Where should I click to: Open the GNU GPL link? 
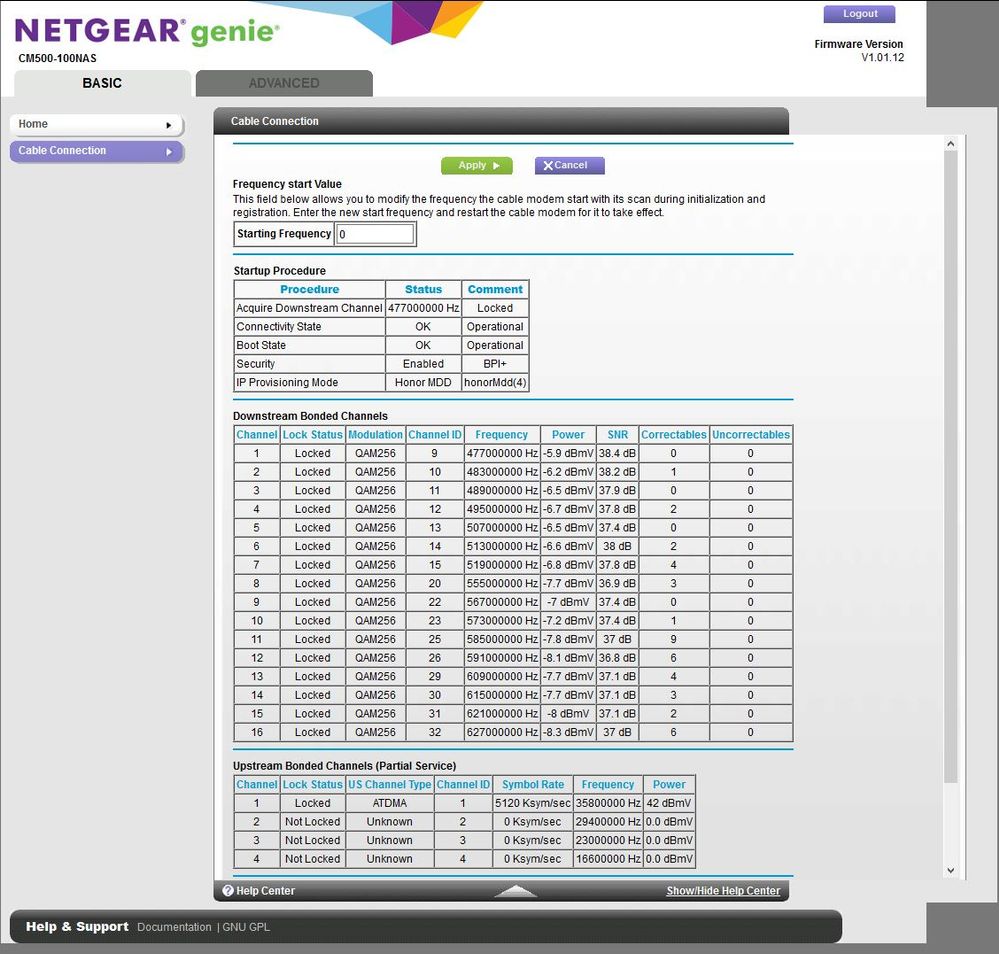[x=246, y=927]
